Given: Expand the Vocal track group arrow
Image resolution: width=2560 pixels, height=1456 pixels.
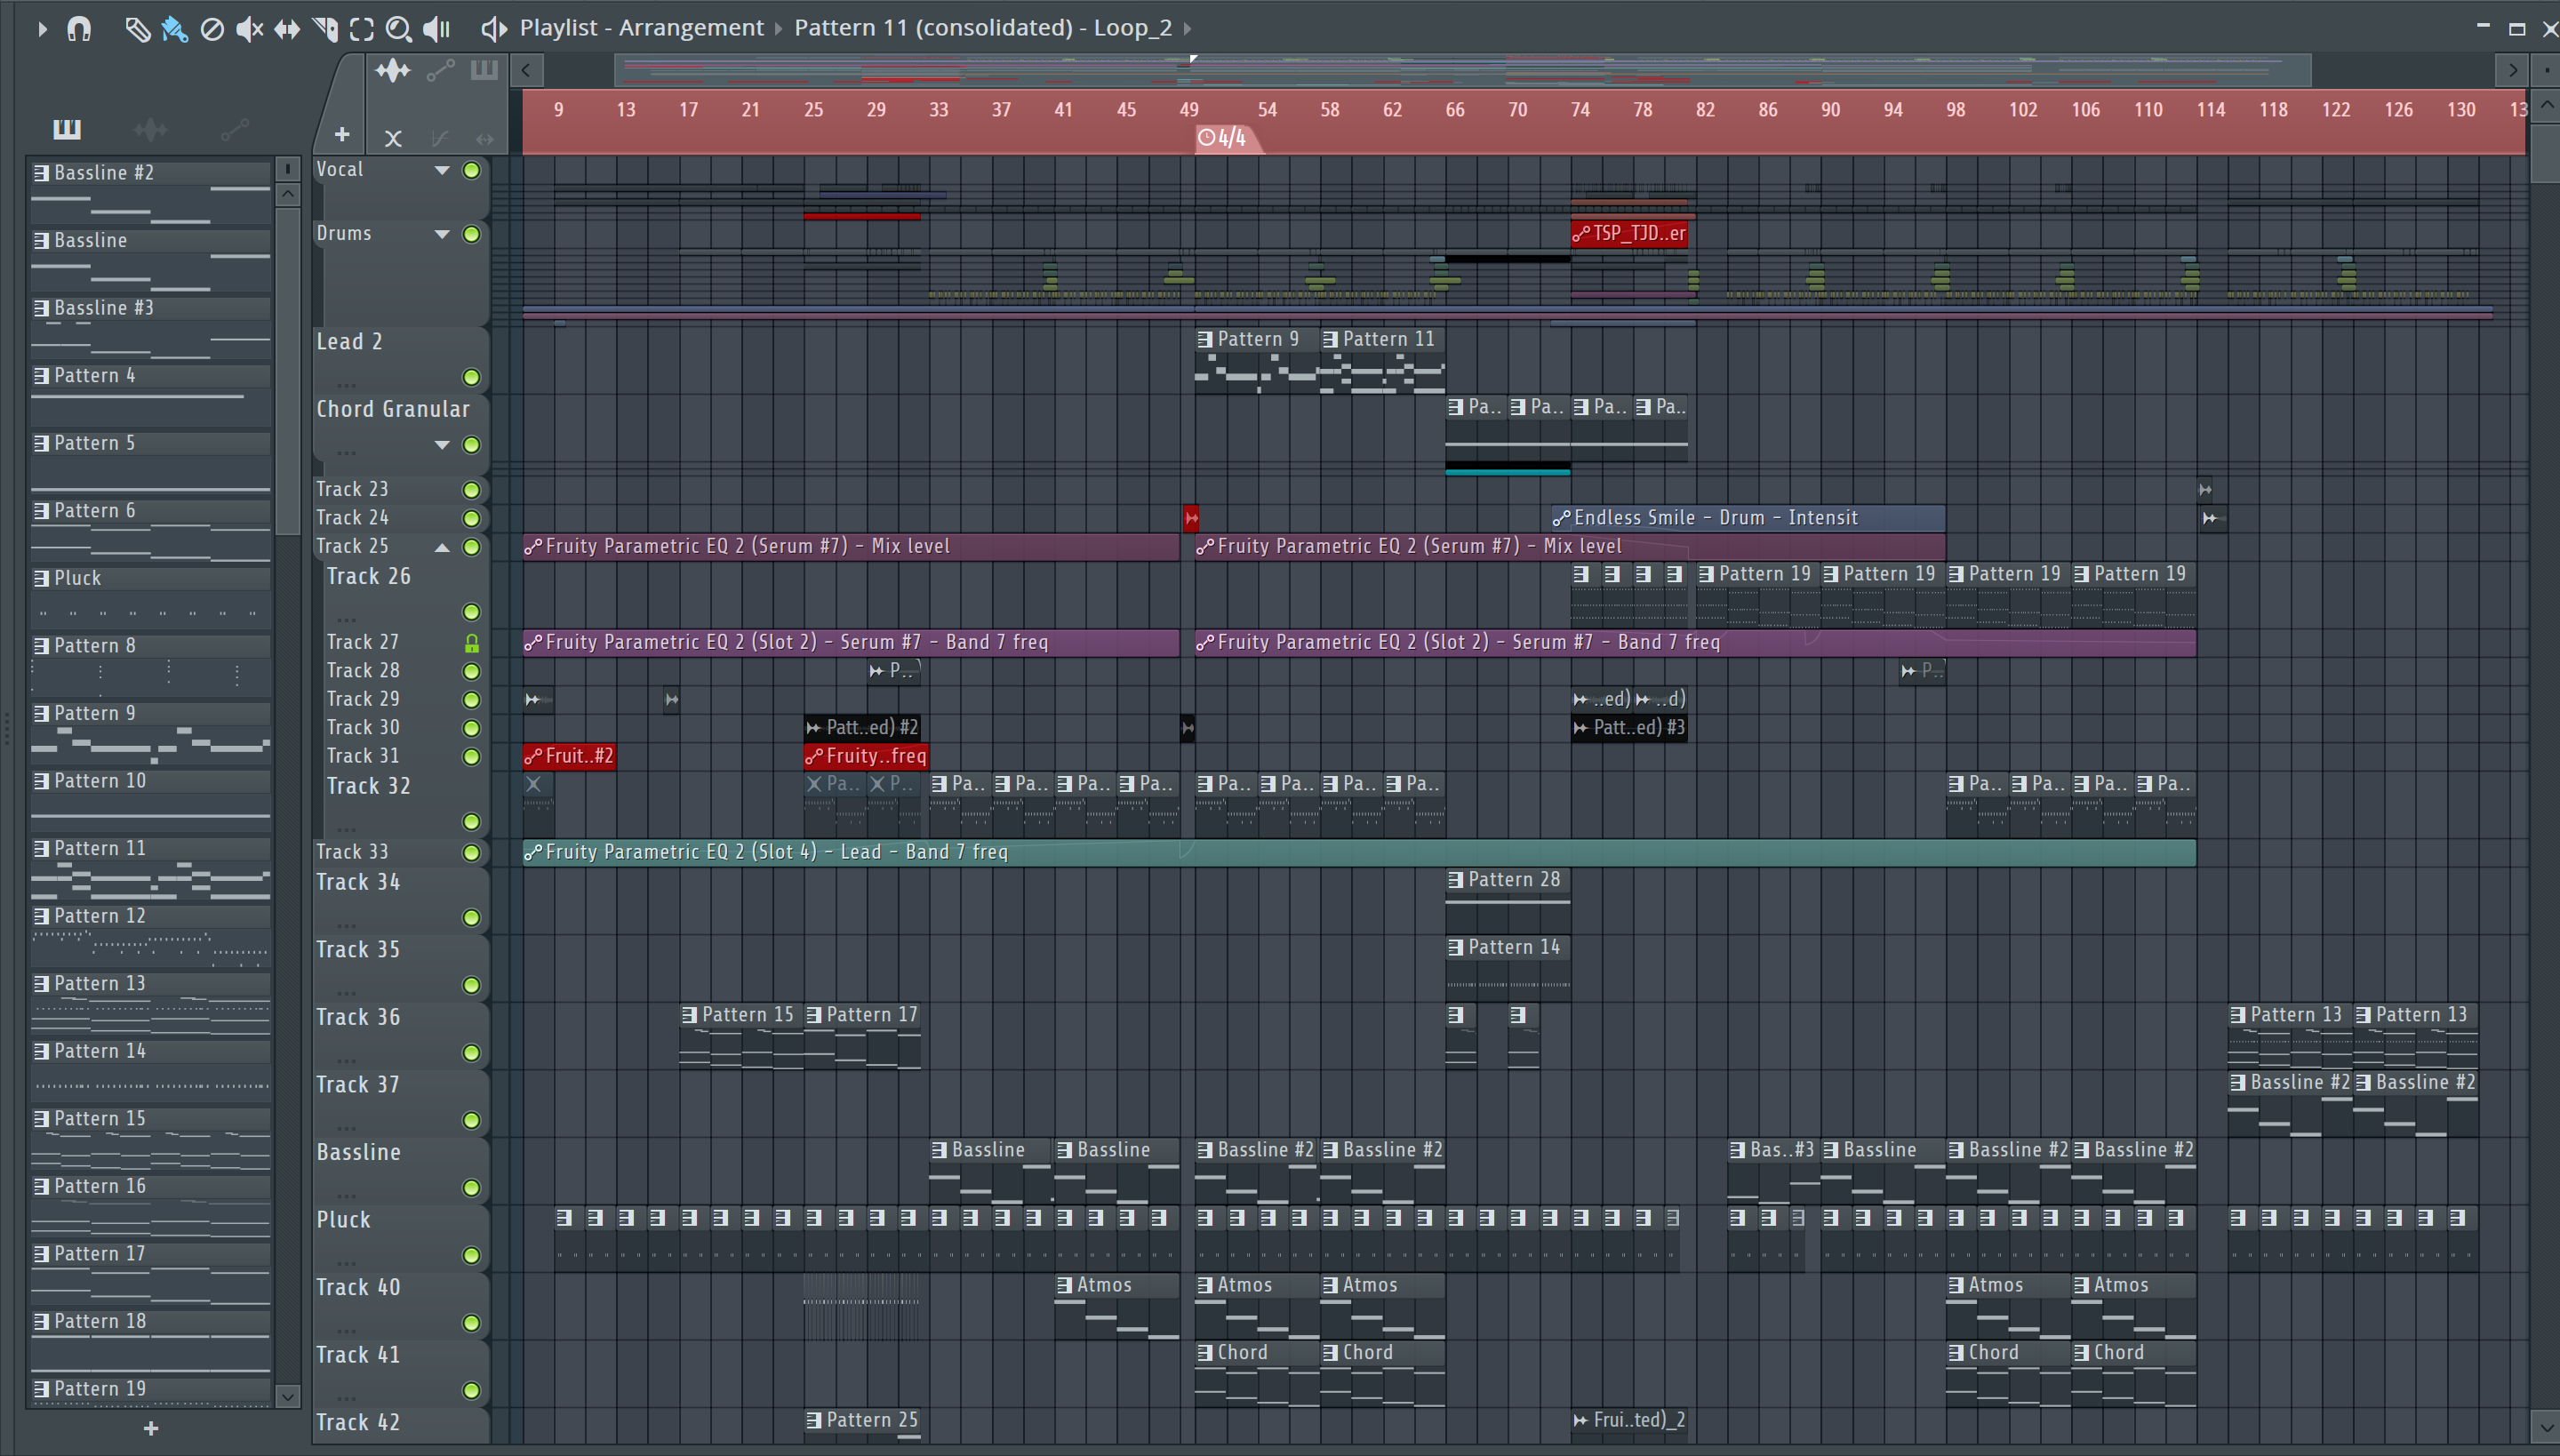Looking at the screenshot, I should [x=441, y=170].
